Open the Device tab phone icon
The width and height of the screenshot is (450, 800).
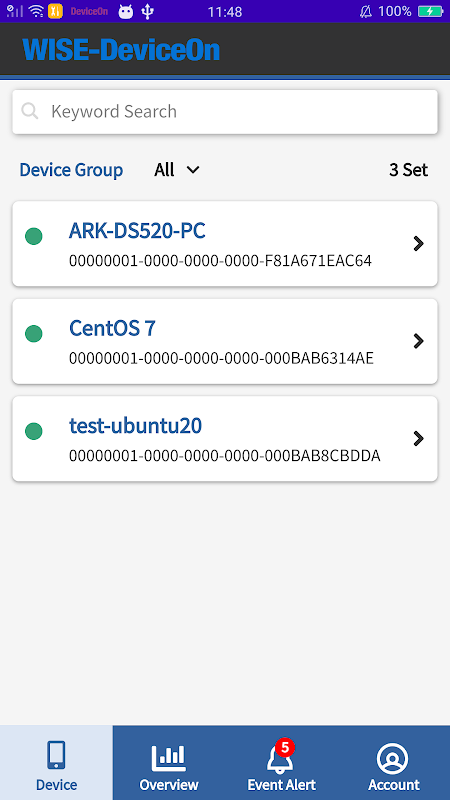[x=56, y=755]
